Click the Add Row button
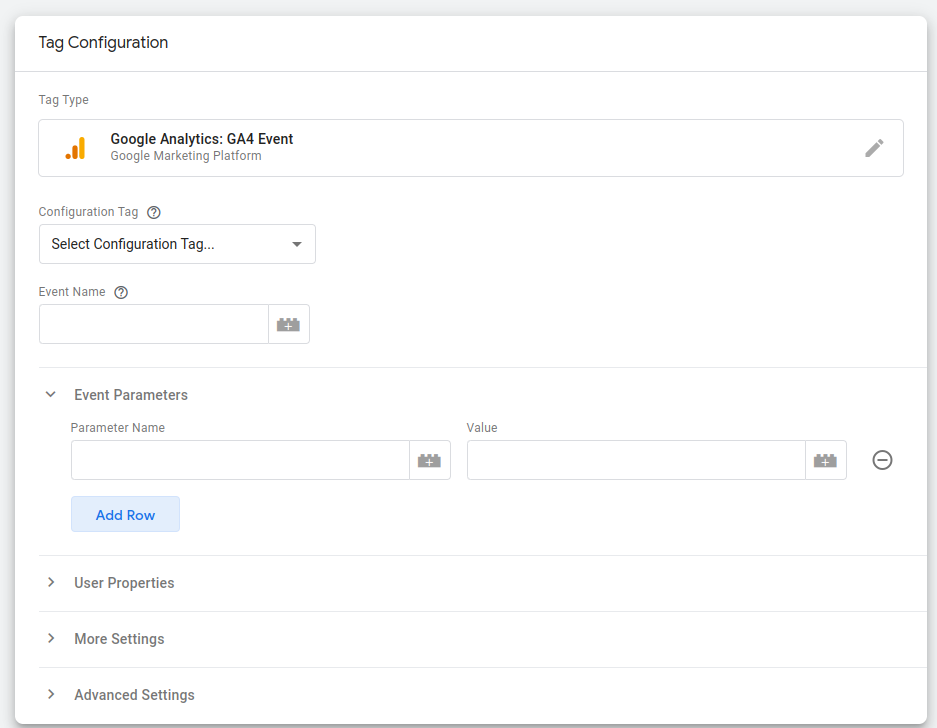This screenshot has height=728, width=937. click(125, 514)
